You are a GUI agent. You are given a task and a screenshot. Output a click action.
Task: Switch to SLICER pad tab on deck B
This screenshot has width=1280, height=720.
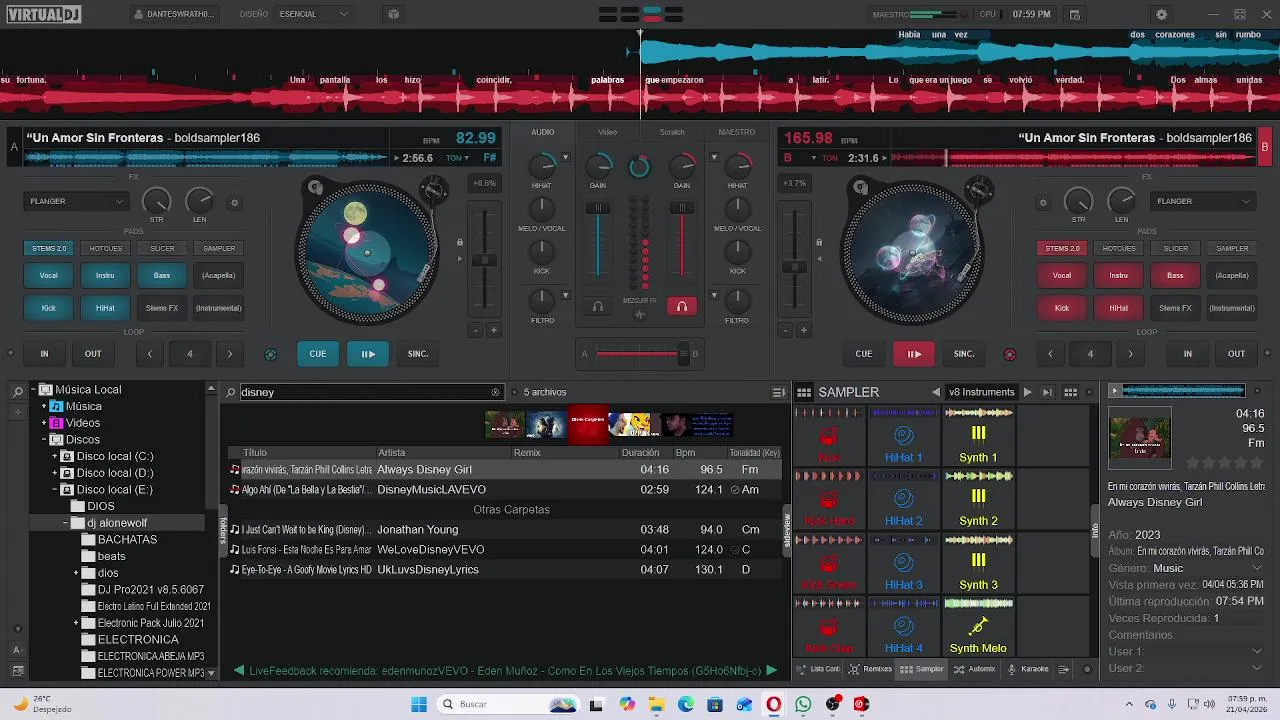pos(1175,248)
